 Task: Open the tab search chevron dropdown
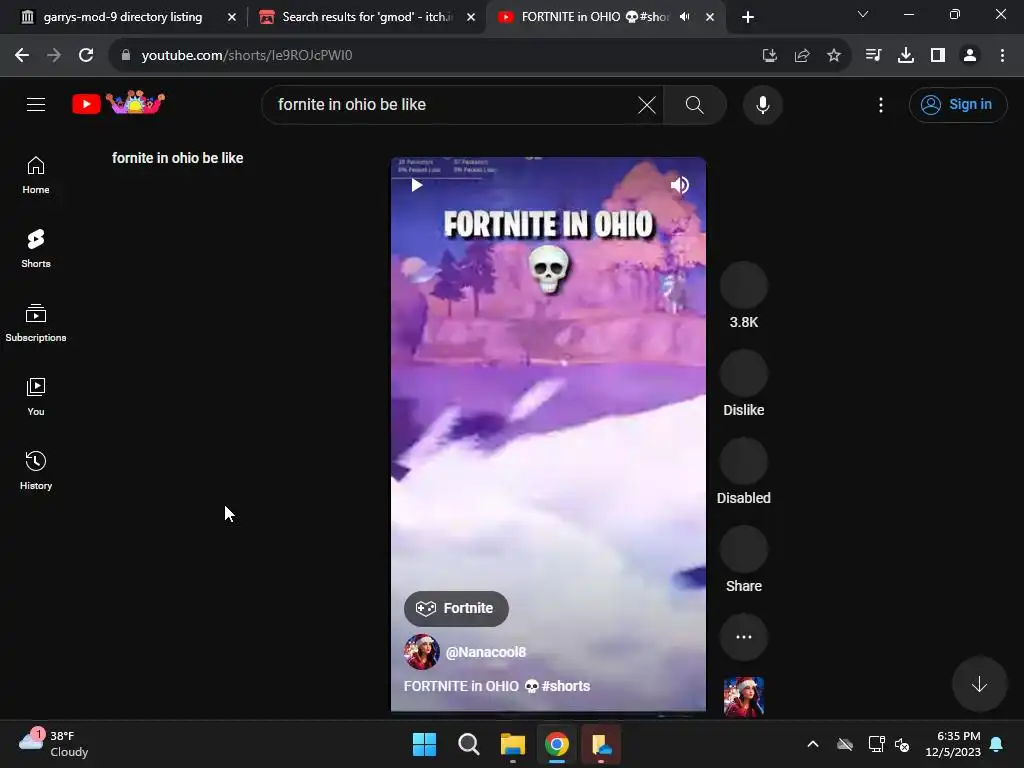pos(863,14)
